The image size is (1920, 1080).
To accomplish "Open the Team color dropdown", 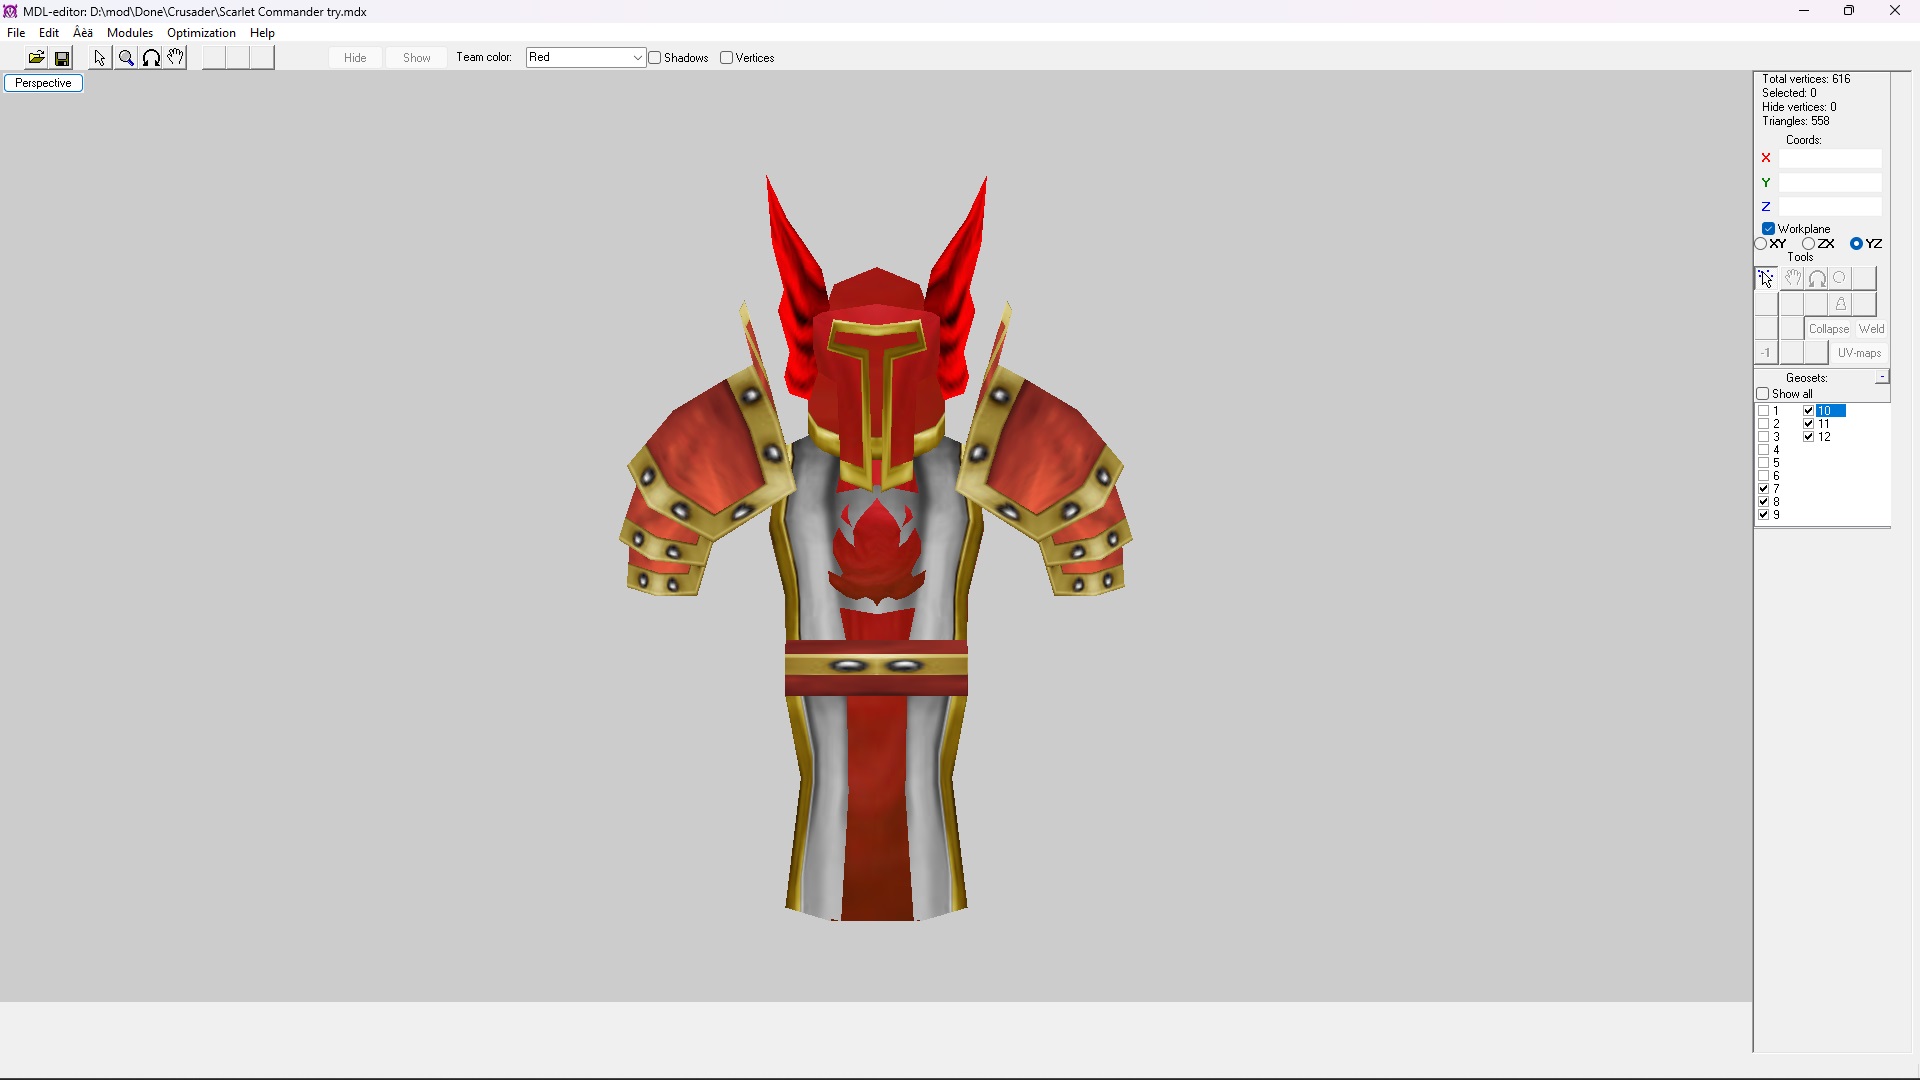I will pyautogui.click(x=585, y=58).
